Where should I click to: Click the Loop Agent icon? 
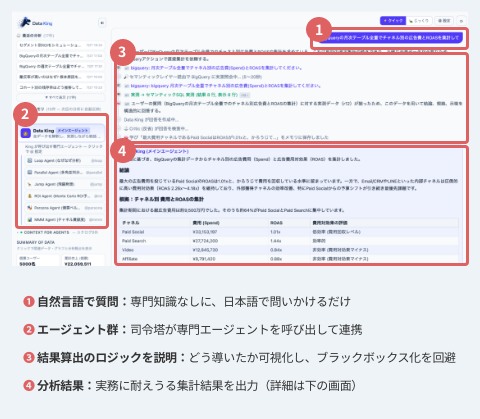[x=30, y=161]
